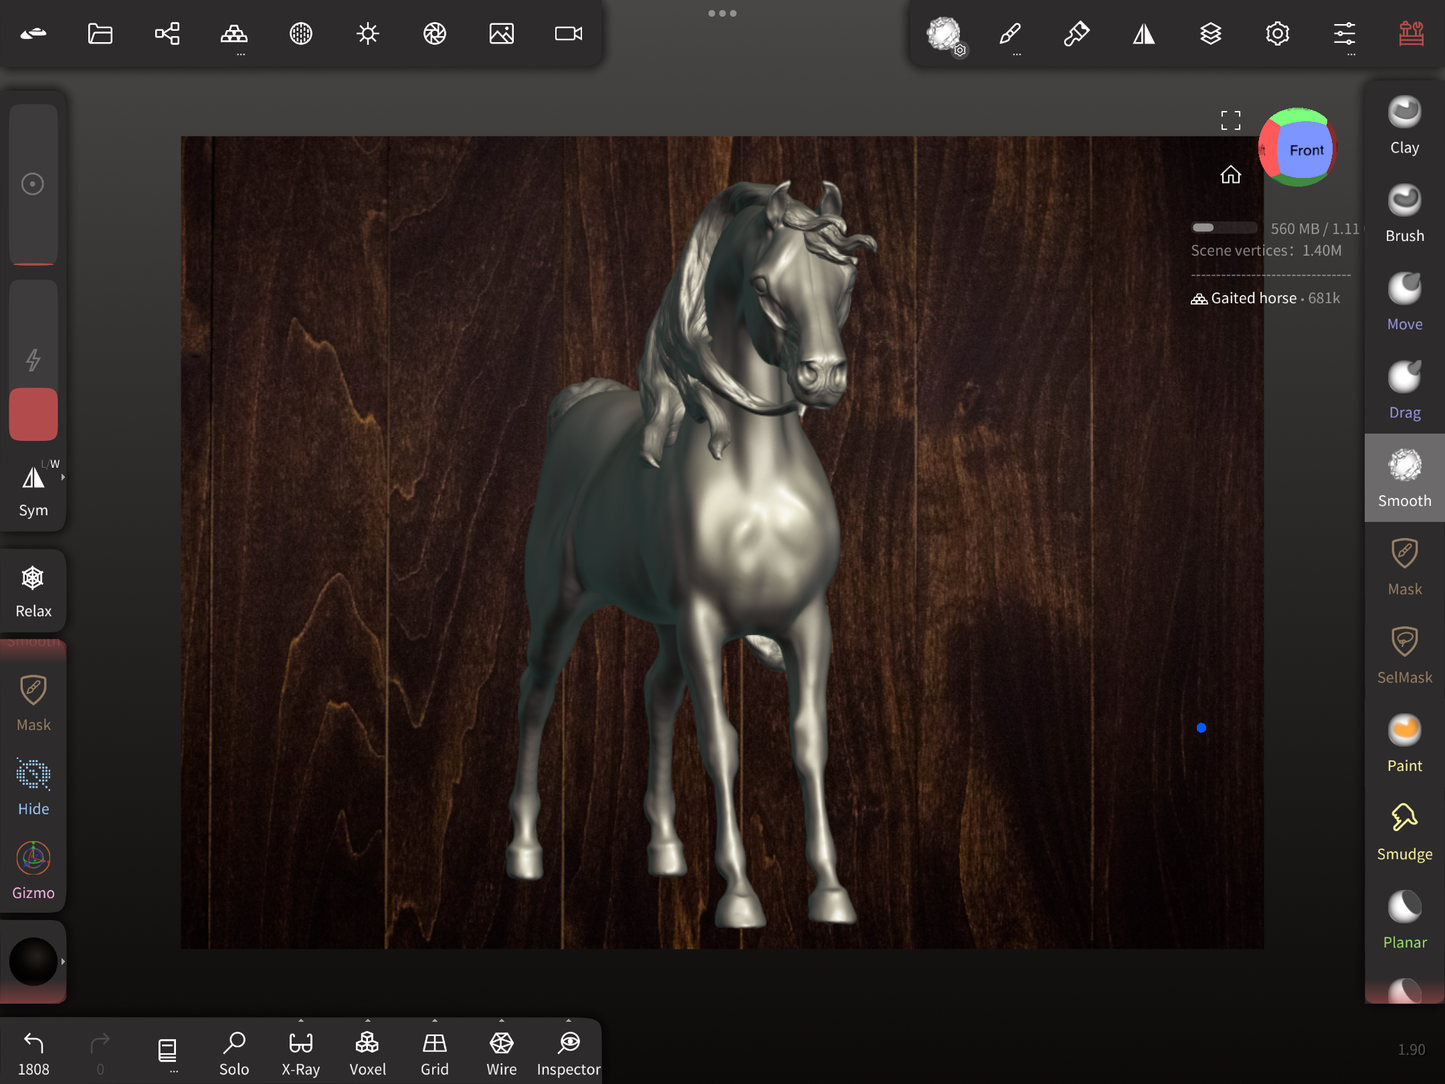Toggle Solo mode
The height and width of the screenshot is (1084, 1445).
coord(234,1053)
